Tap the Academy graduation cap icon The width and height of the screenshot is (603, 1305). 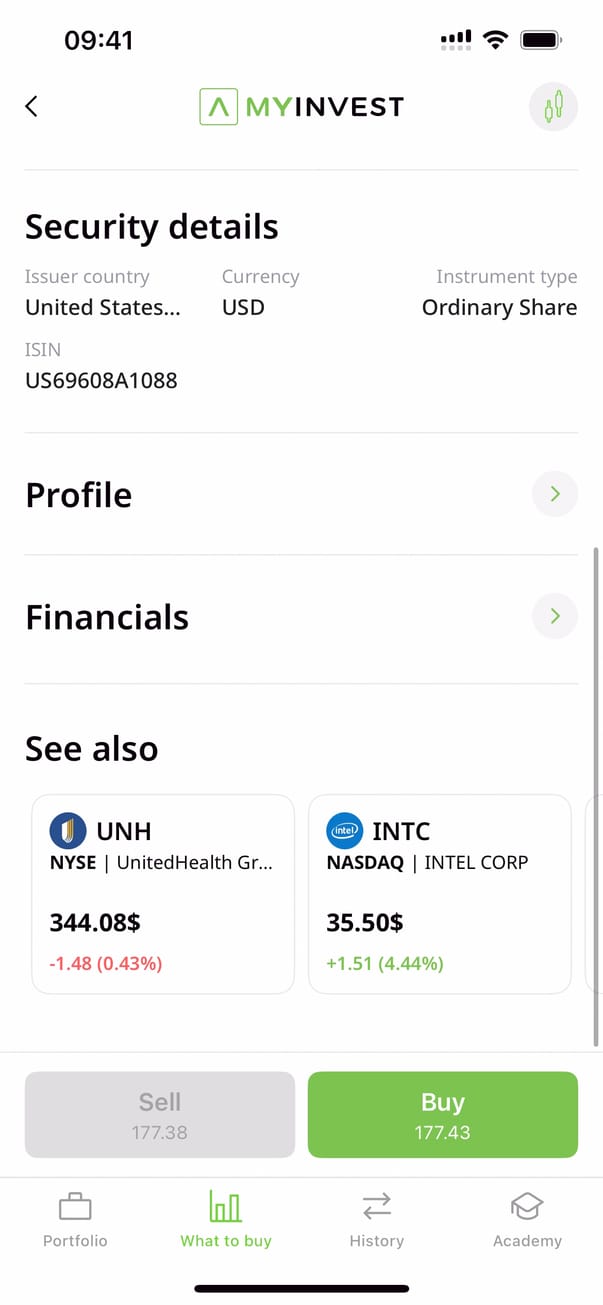coord(527,1207)
